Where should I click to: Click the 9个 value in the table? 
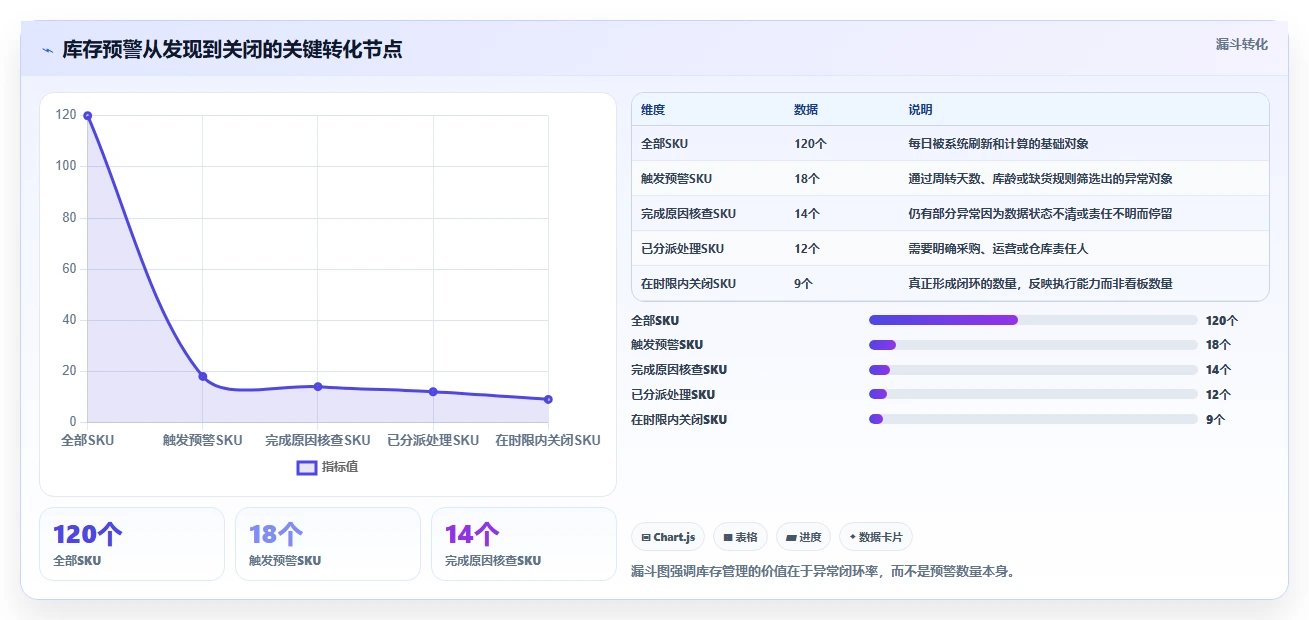pyautogui.click(x=803, y=284)
